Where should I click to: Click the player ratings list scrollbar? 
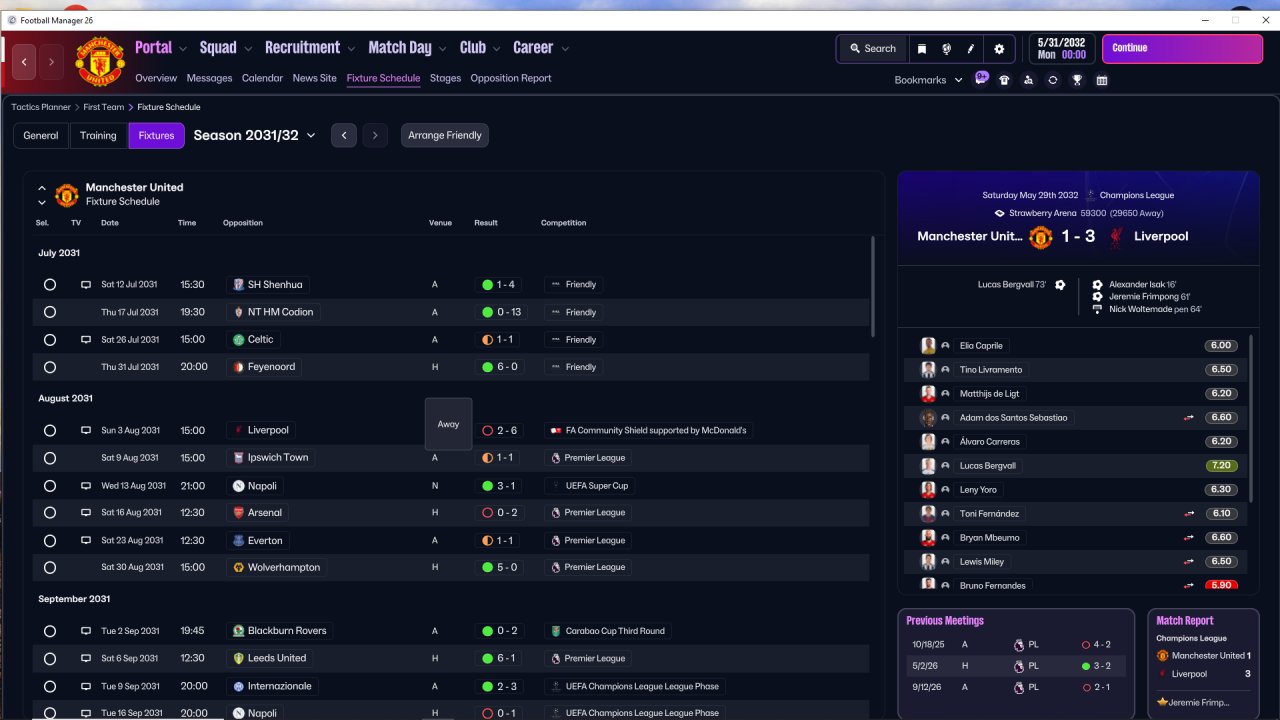coord(1251,418)
